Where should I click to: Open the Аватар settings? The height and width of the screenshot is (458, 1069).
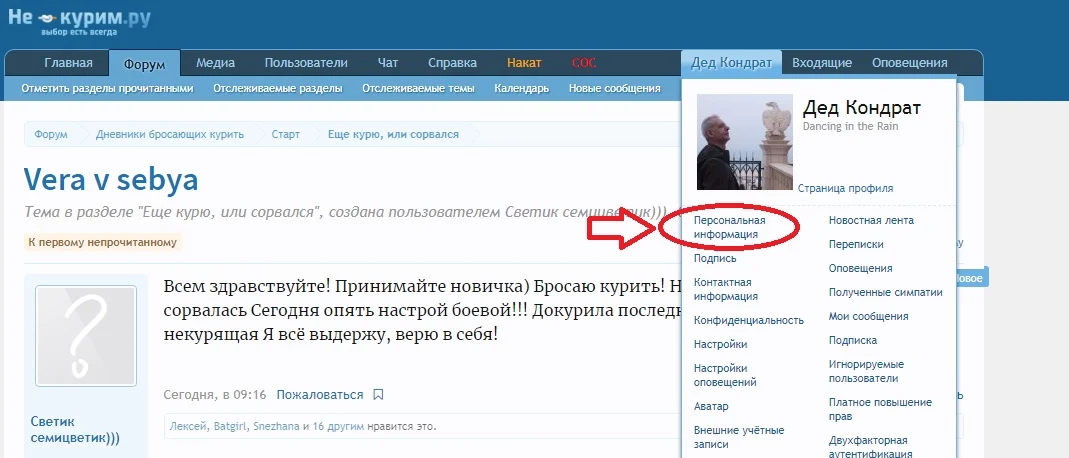click(711, 406)
